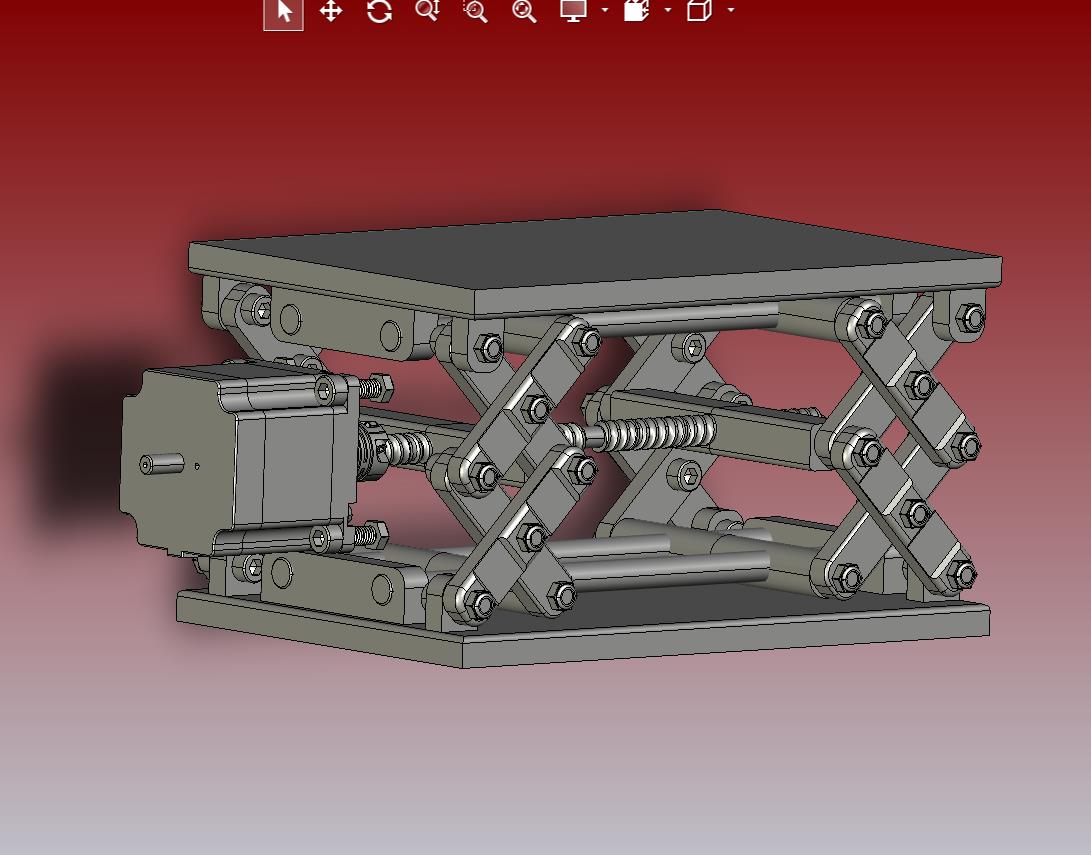Image resolution: width=1091 pixels, height=855 pixels.
Task: Select the Rotate view tool
Action: (379, 12)
